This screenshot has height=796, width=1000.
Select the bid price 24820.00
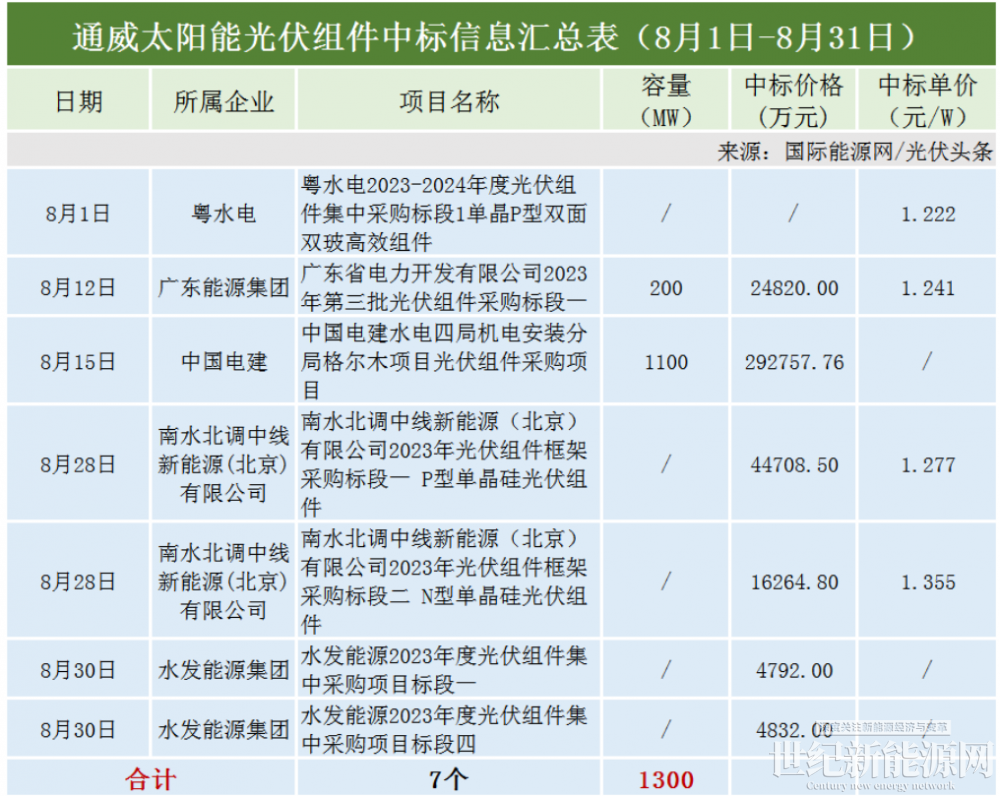coord(794,288)
